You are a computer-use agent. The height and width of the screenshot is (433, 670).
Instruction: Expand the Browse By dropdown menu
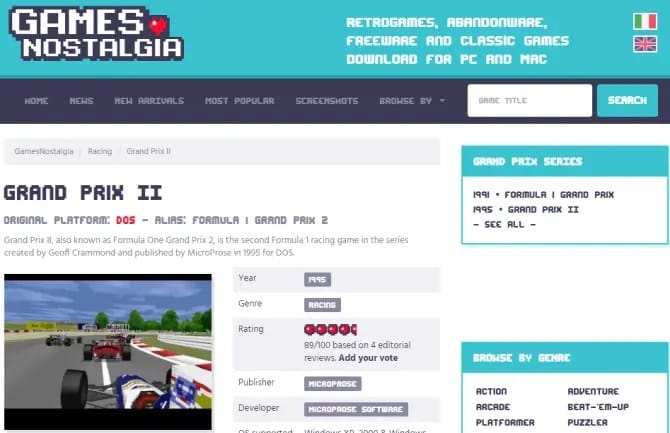[x=412, y=101]
